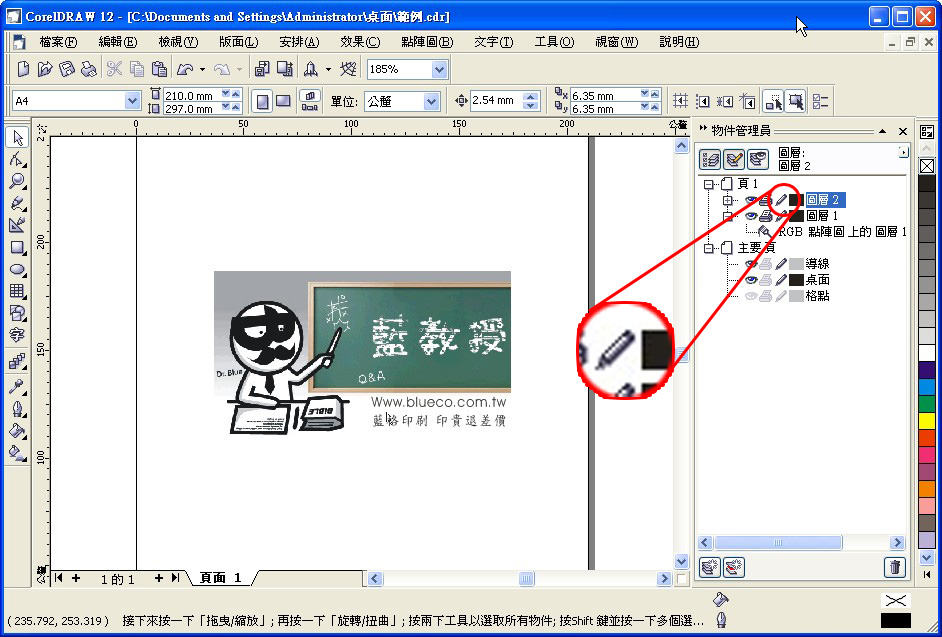
Task: Enable Snap to Grid in property bar
Action: click(680, 102)
